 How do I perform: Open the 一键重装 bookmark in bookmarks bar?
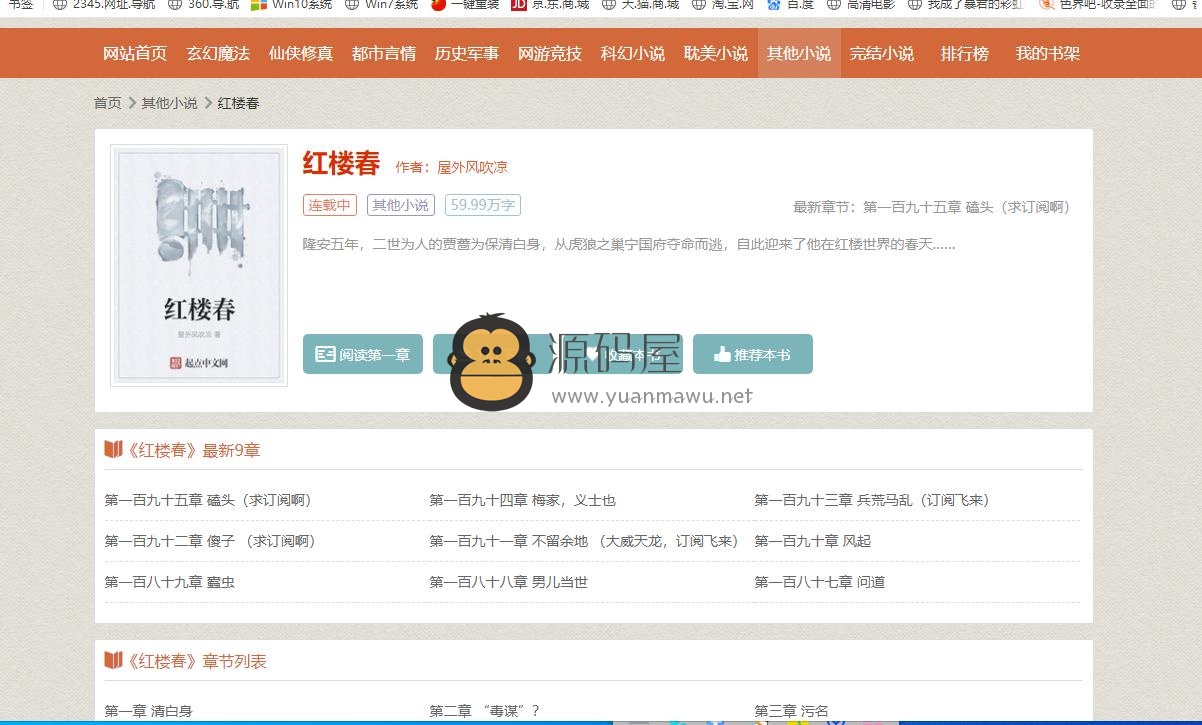point(465,5)
